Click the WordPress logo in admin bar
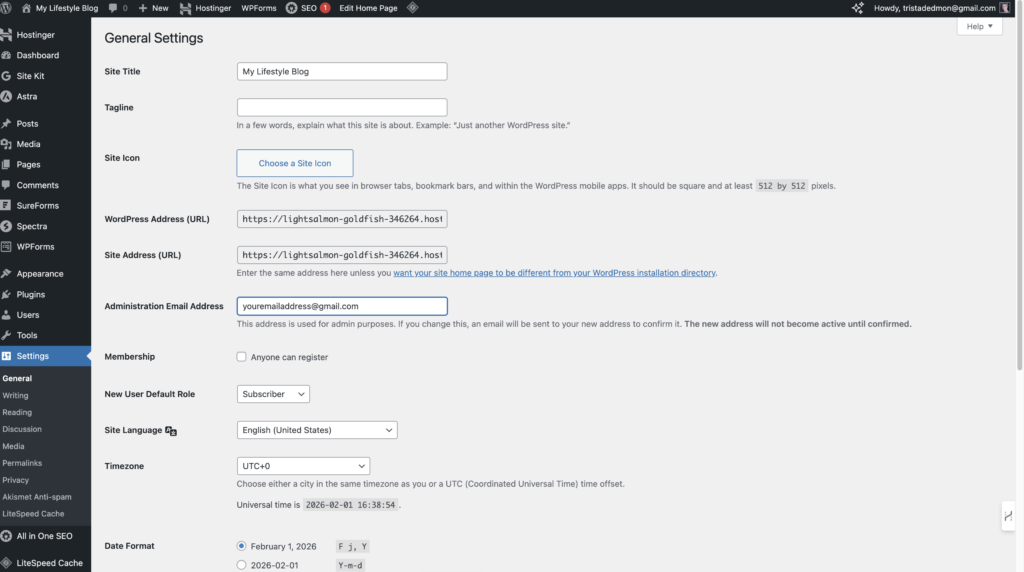Screen dimensions: 1024x572 [7, 8]
